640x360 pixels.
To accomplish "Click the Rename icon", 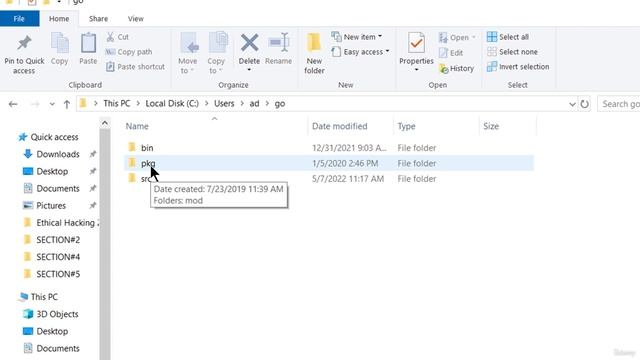I will tap(278, 43).
